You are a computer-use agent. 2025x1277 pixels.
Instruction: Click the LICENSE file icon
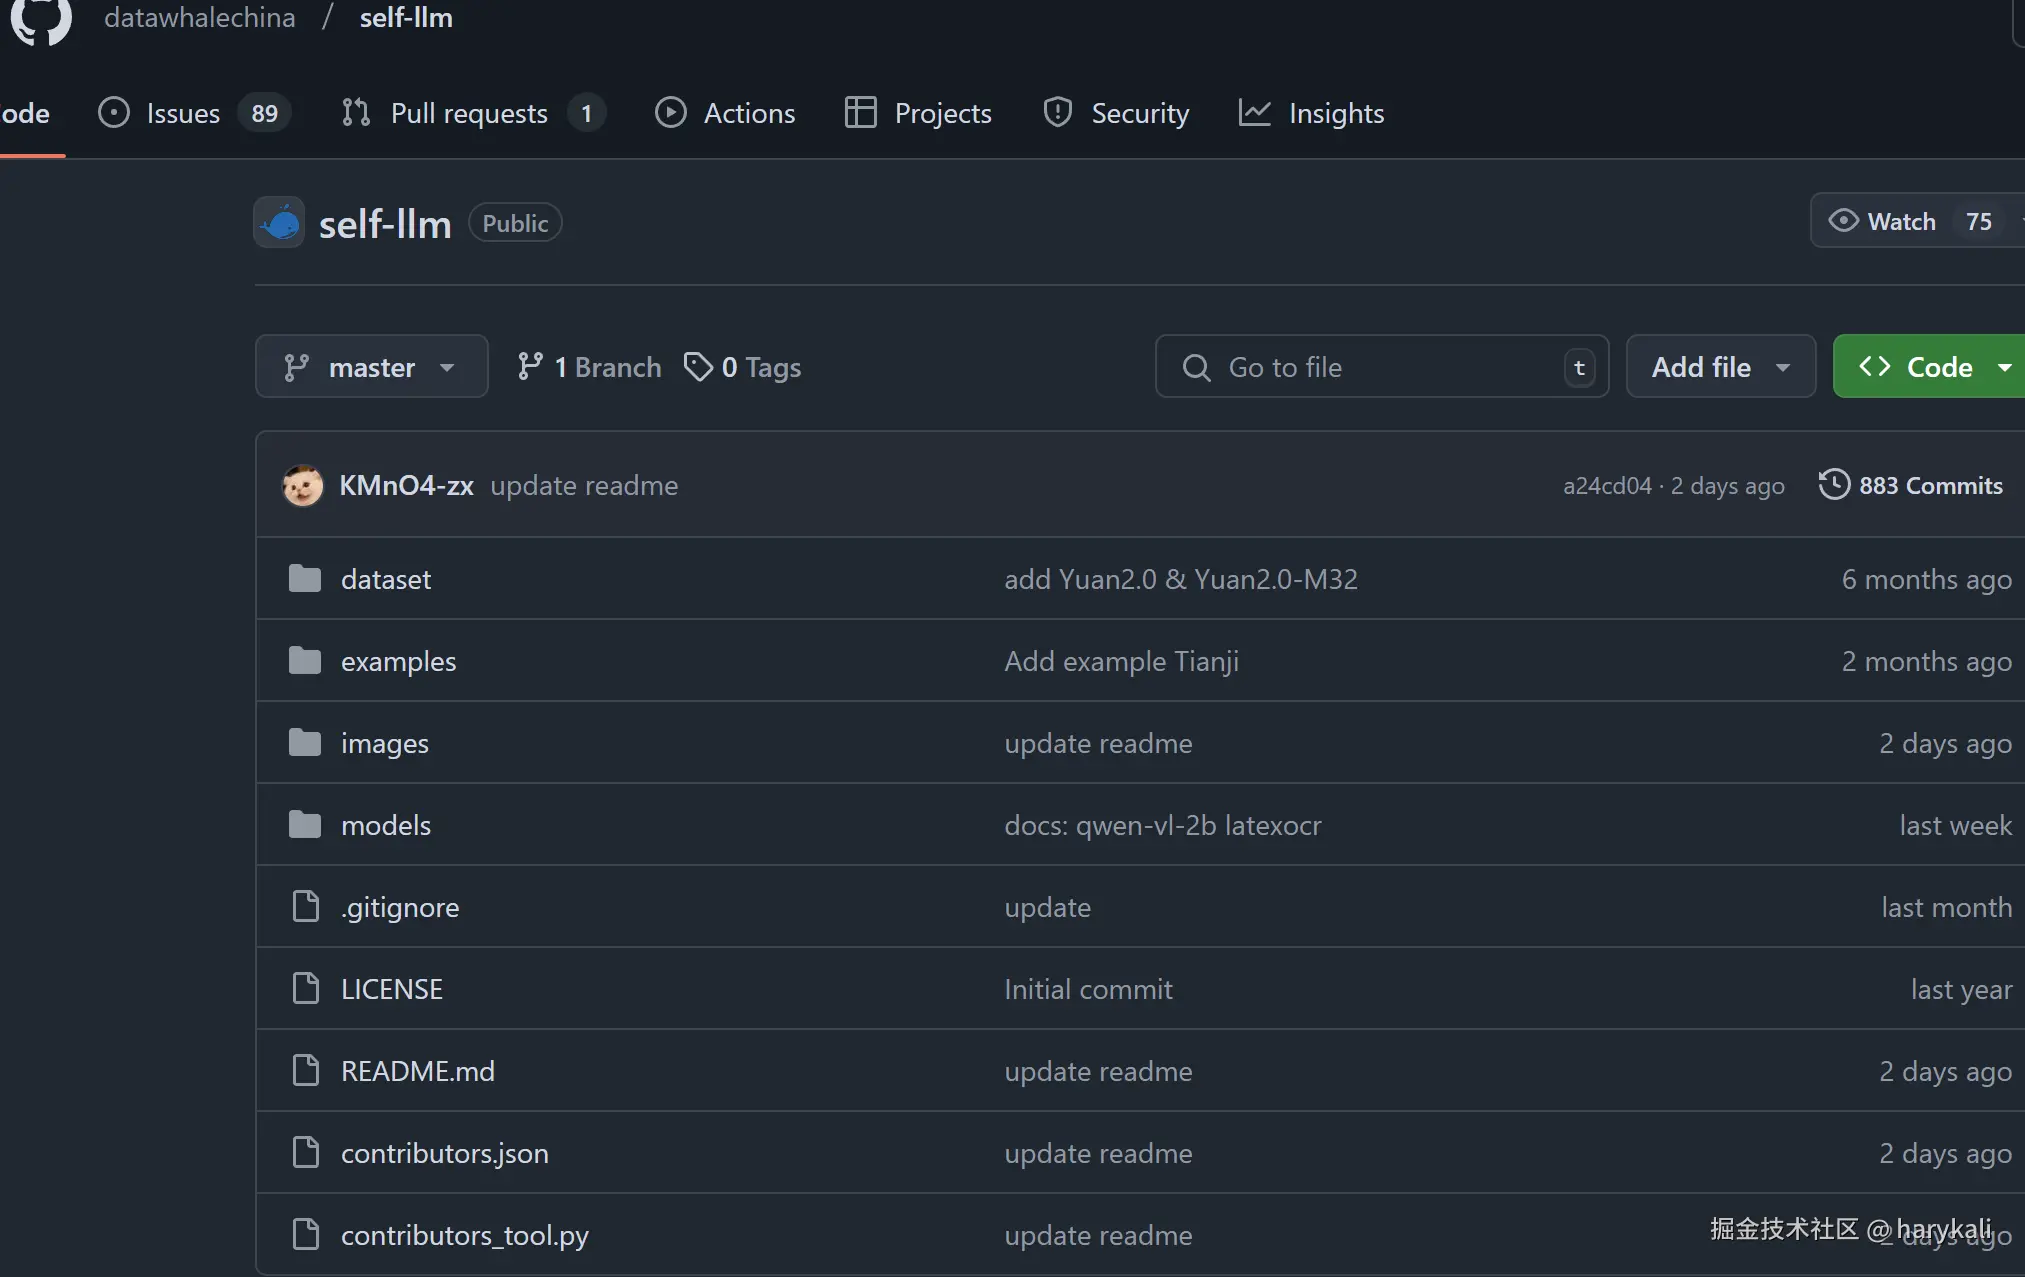pyautogui.click(x=304, y=989)
